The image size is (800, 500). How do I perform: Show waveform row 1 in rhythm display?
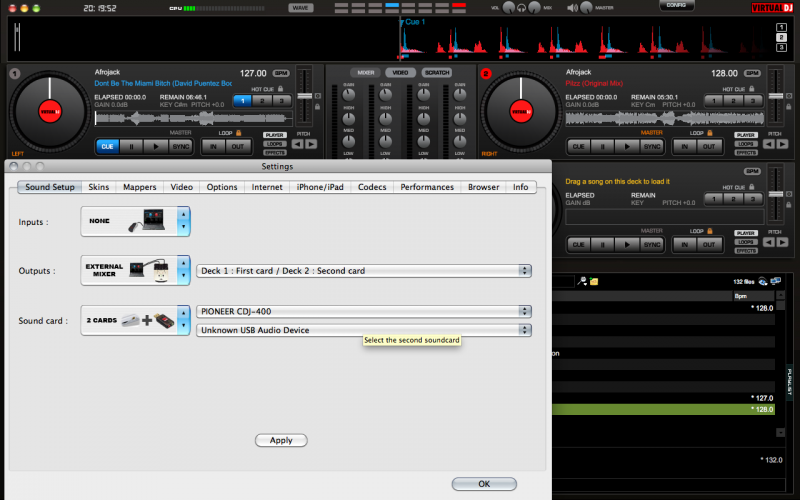781,28
